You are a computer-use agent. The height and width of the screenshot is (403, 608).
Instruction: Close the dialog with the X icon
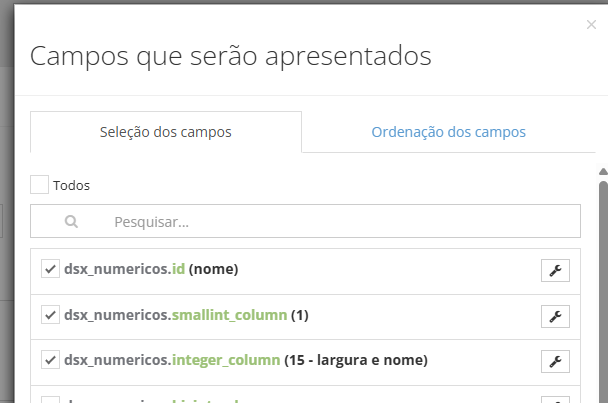click(590, 27)
